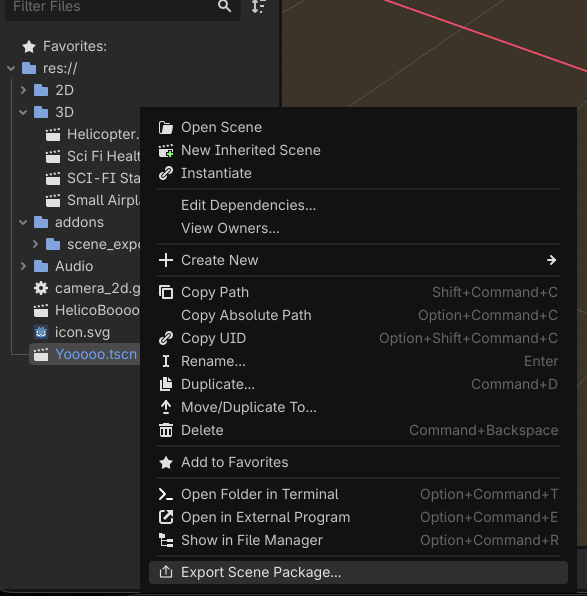Click the search magnifier in Filter Files
Screen dimensions: 587x596
[x=224, y=6]
